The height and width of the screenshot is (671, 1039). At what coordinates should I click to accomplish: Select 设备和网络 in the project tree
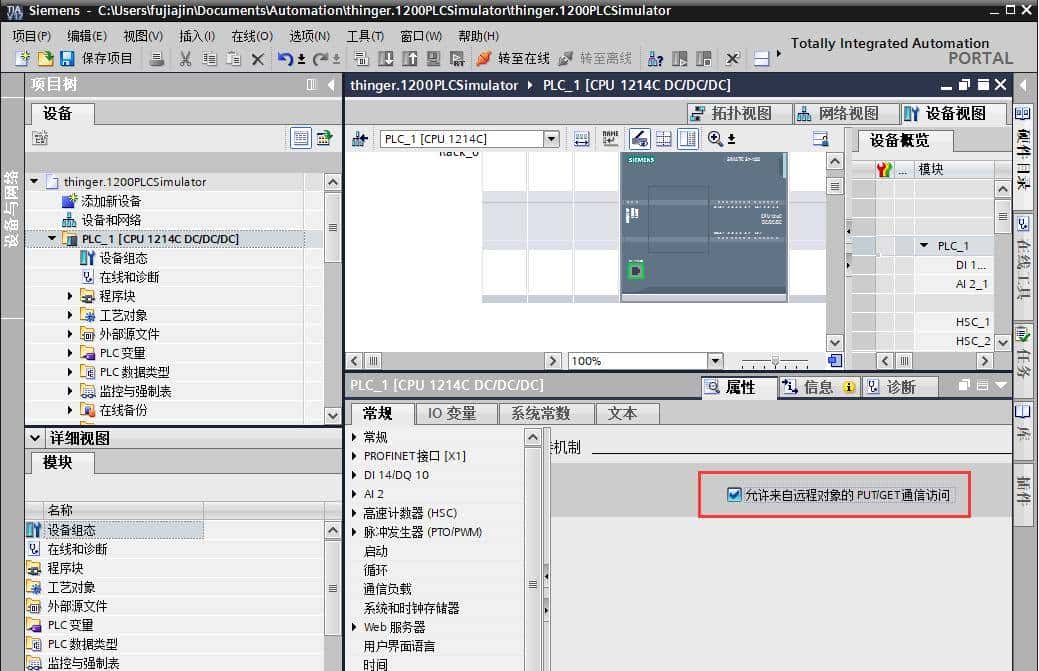[111, 220]
